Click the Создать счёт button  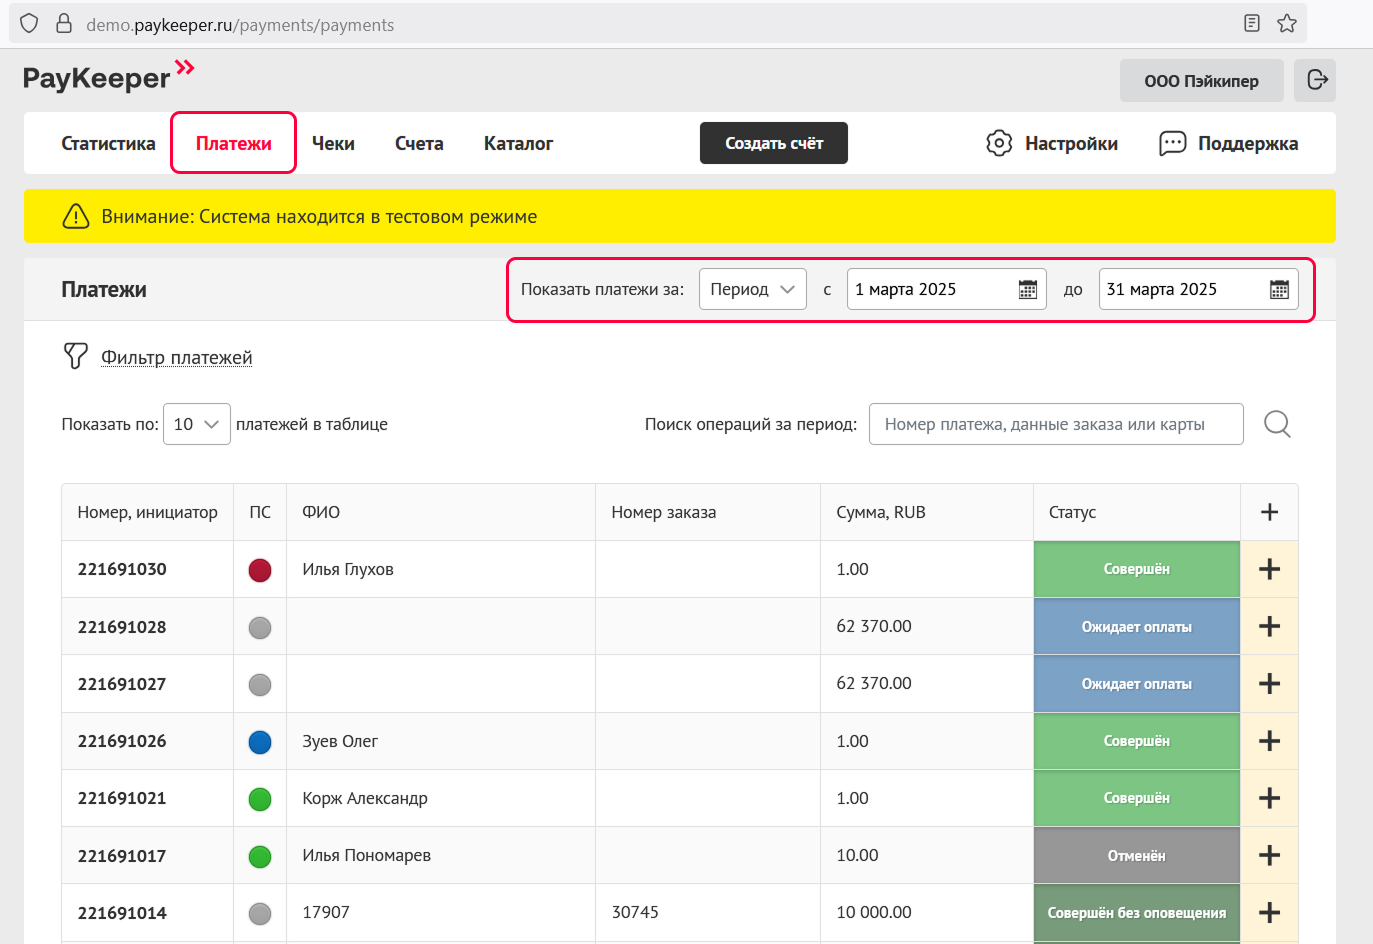pos(774,143)
